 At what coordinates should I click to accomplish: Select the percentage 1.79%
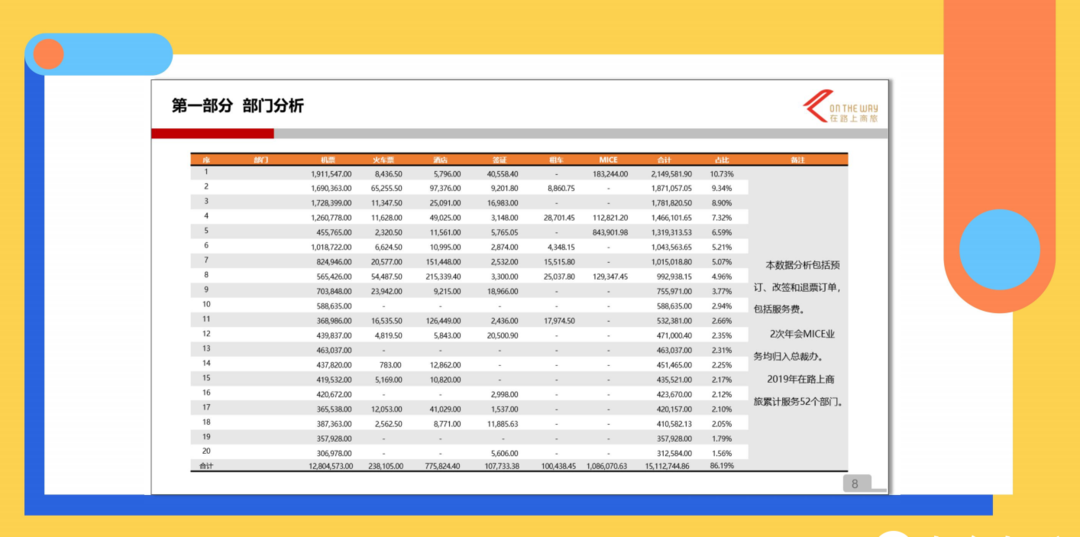coord(722,439)
